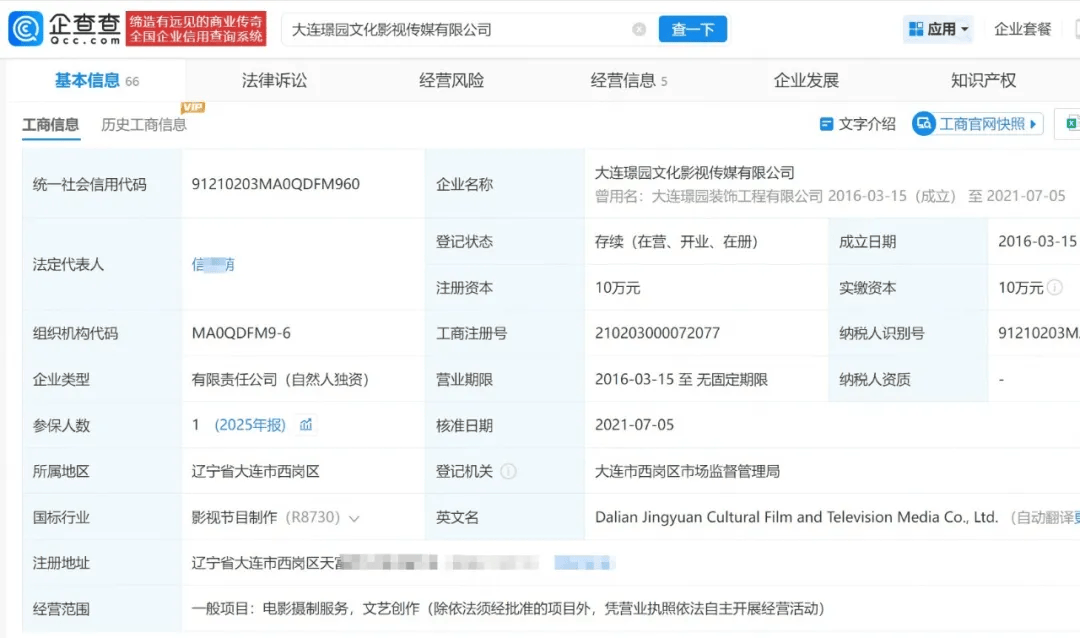Screen dimensions: 1080x638
Task: Click the 辽宁省大连市西岗区 region value
Action: [256, 471]
